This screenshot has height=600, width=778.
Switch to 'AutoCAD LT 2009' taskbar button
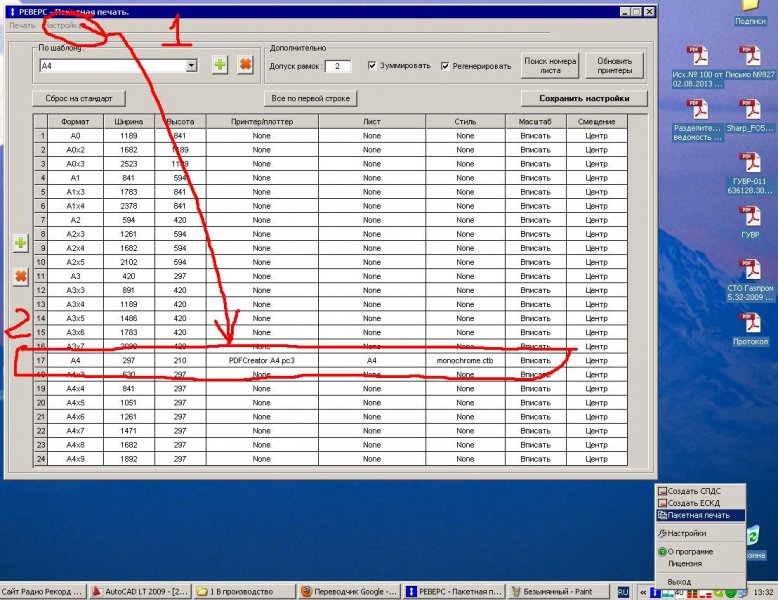point(139,592)
